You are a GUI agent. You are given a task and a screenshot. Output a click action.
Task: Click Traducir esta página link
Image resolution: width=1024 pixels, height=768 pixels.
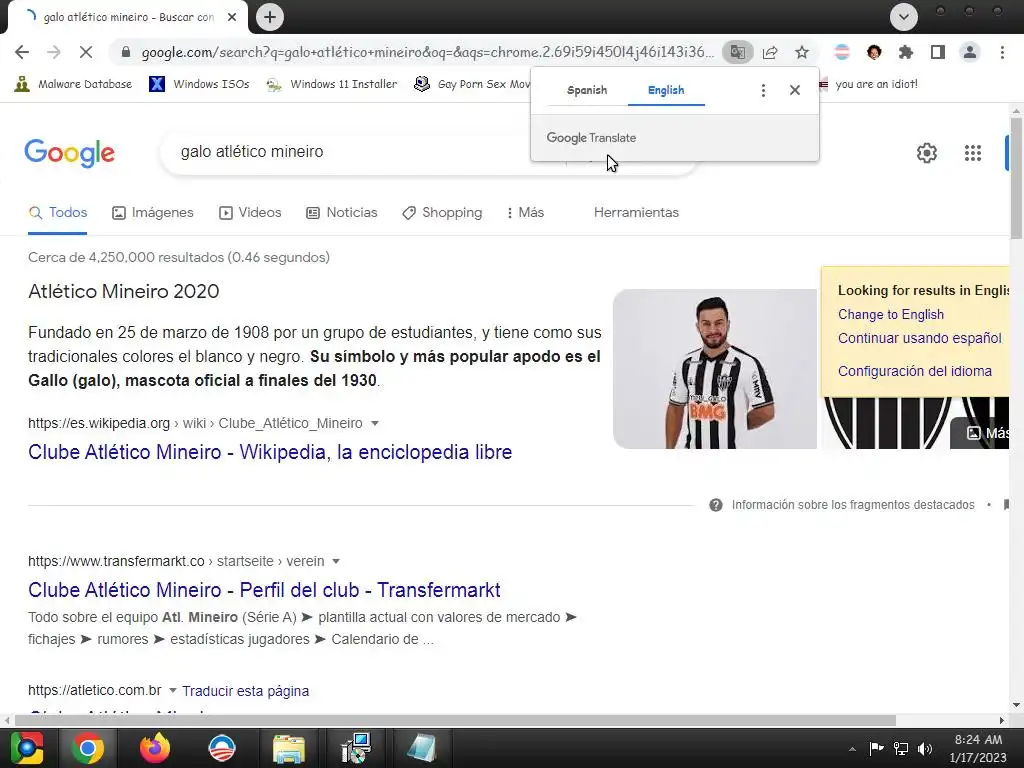246,691
